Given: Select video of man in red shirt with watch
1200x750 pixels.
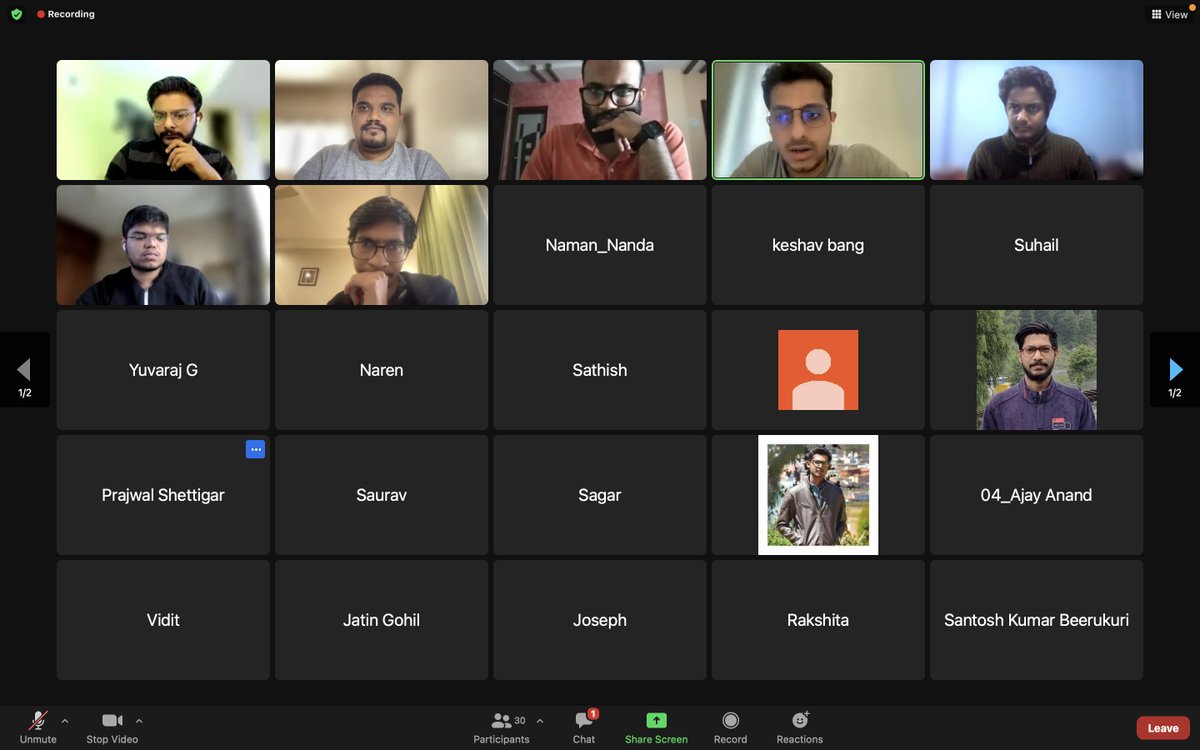Looking at the screenshot, I should (600, 120).
